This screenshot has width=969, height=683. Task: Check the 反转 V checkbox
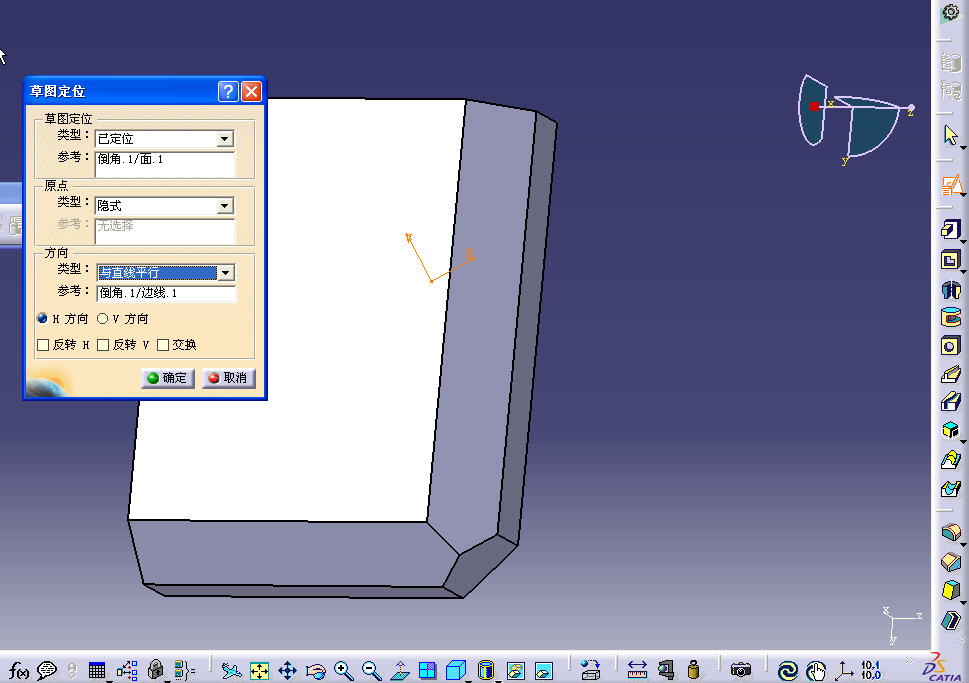103,345
